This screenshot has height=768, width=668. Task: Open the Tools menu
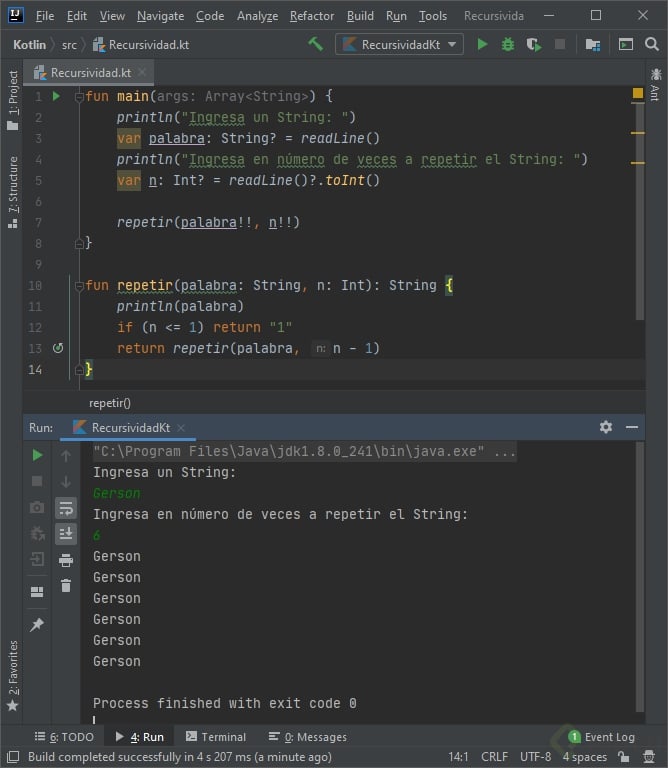click(433, 16)
